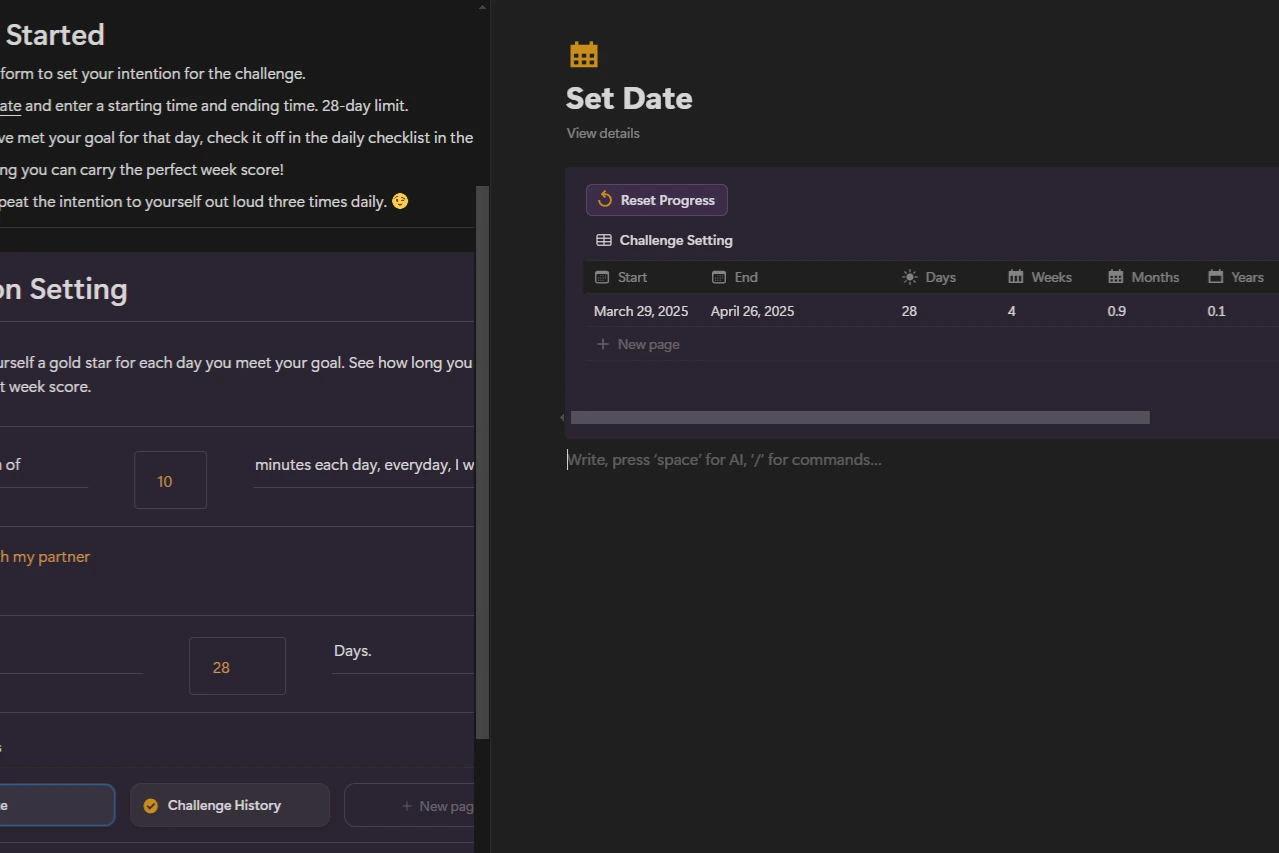This screenshot has height=853, width=1279.
Task: Click the calendar icon in the Start column
Action: 602,277
